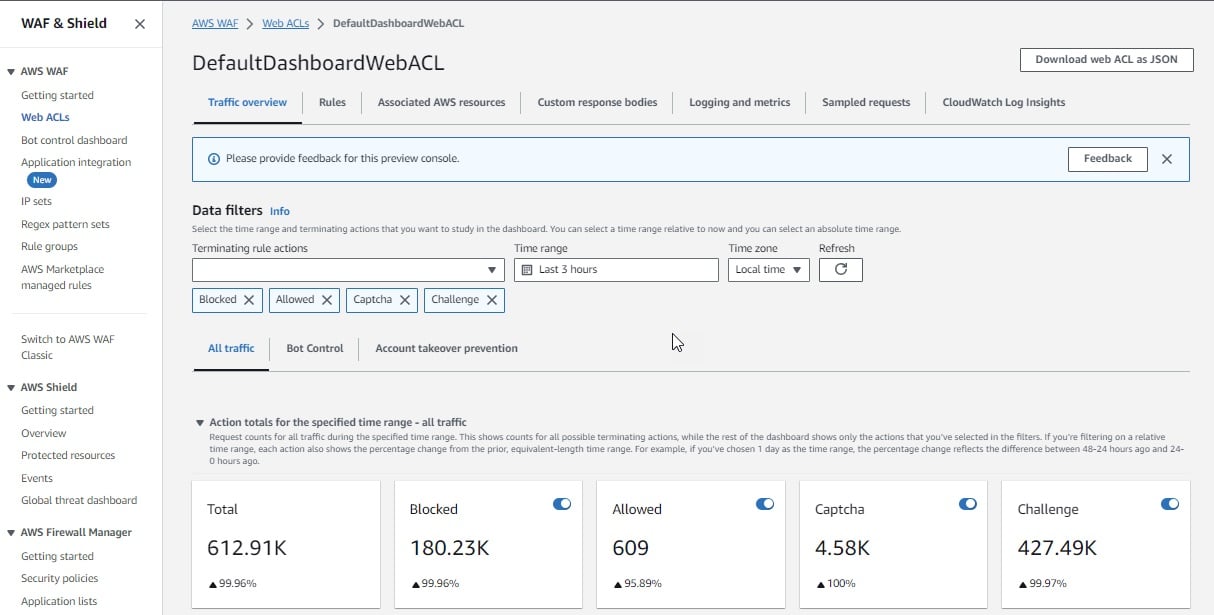The image size is (1214, 615).
Task: Remove the Challenge filter chip
Action: [x=491, y=300]
